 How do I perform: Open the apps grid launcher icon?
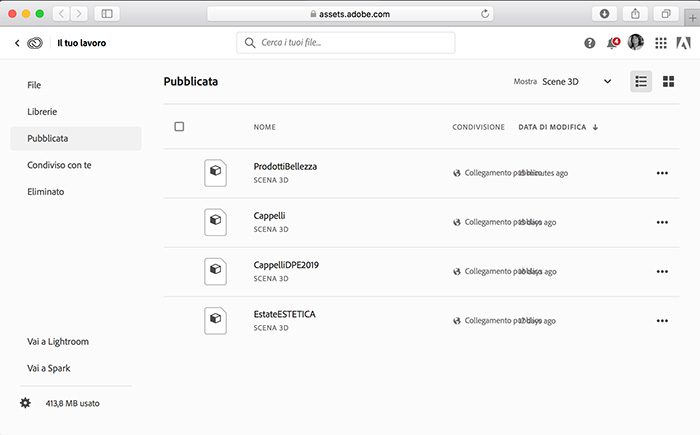[x=661, y=43]
